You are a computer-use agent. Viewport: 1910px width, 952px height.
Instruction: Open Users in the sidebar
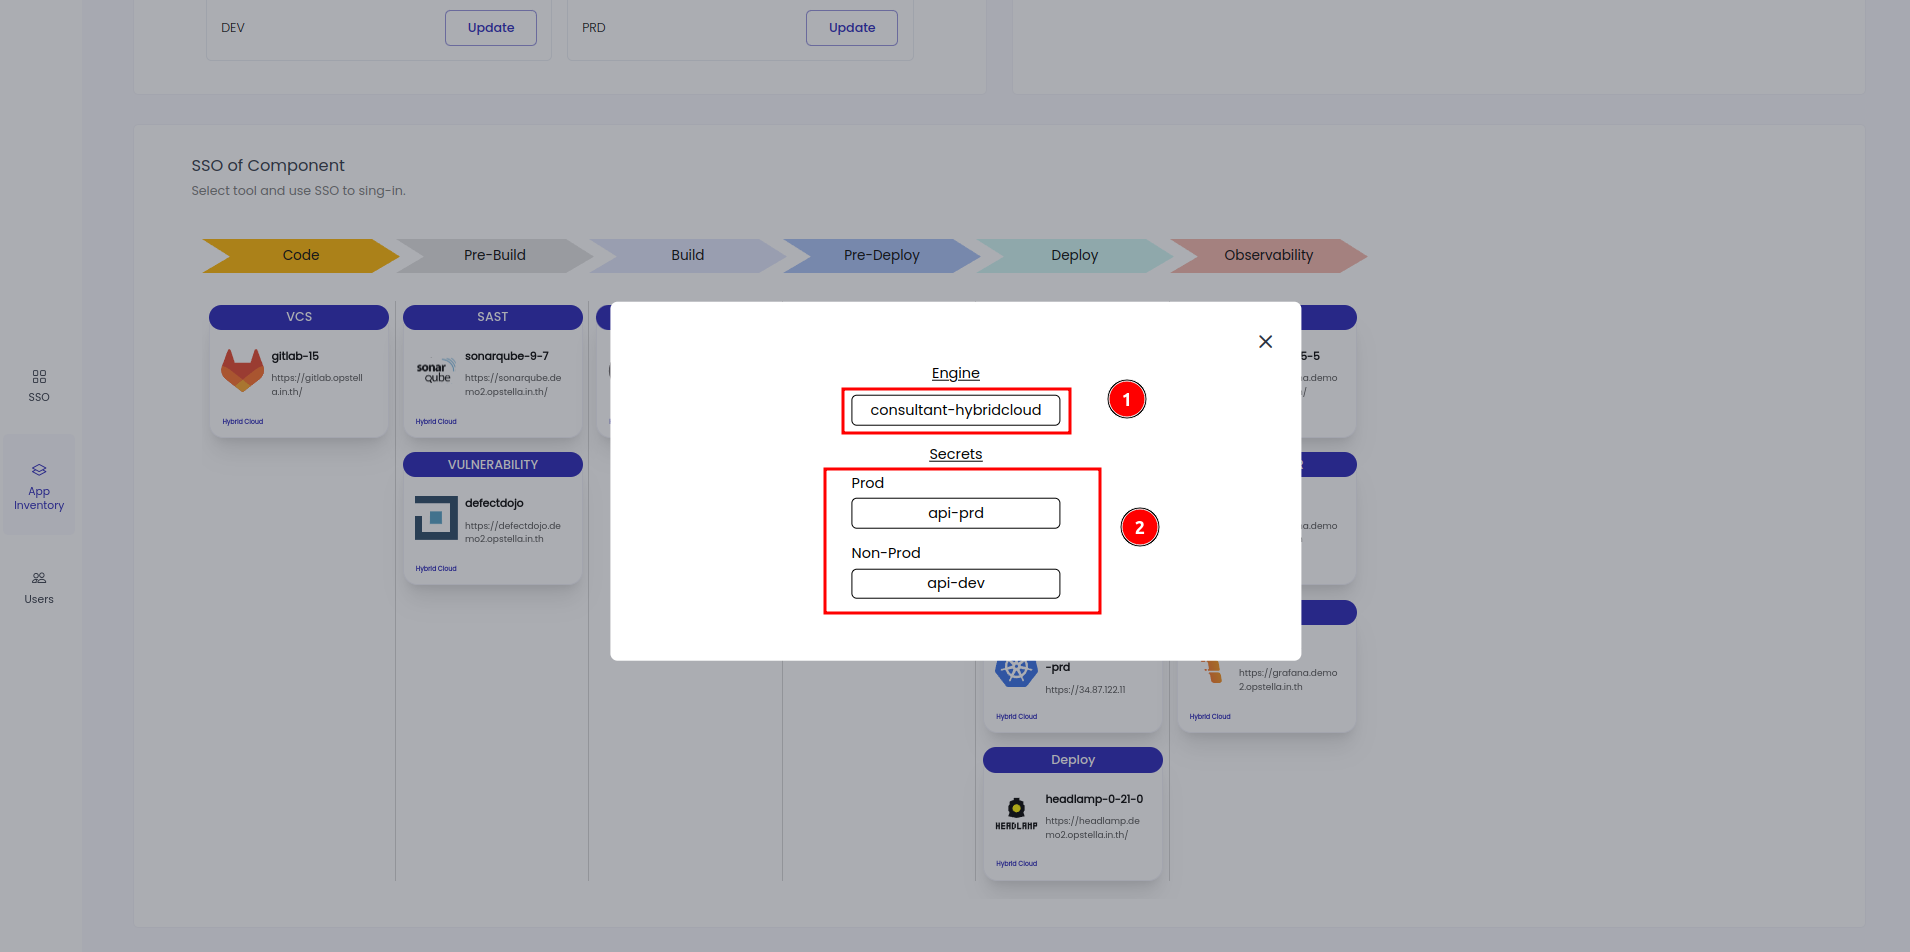39,588
